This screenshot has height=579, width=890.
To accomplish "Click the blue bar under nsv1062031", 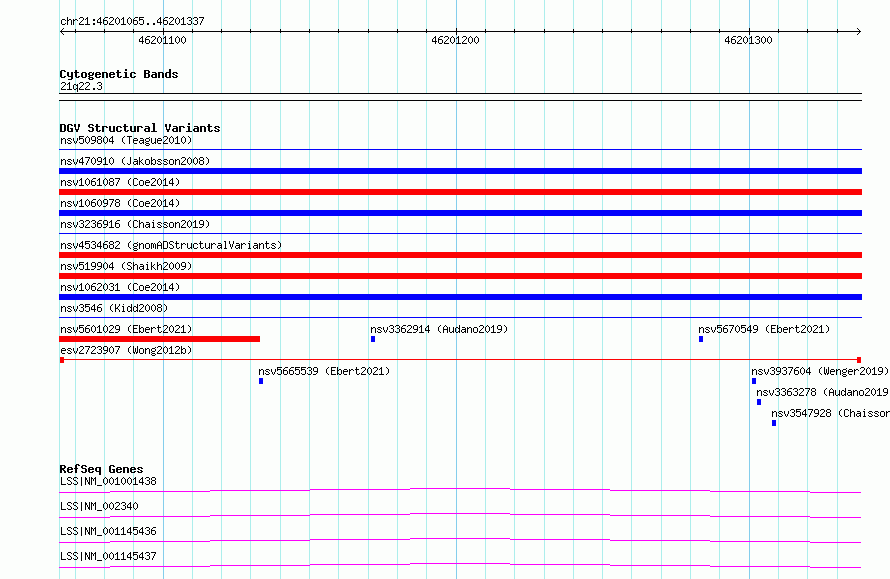I will pyautogui.click(x=460, y=297).
